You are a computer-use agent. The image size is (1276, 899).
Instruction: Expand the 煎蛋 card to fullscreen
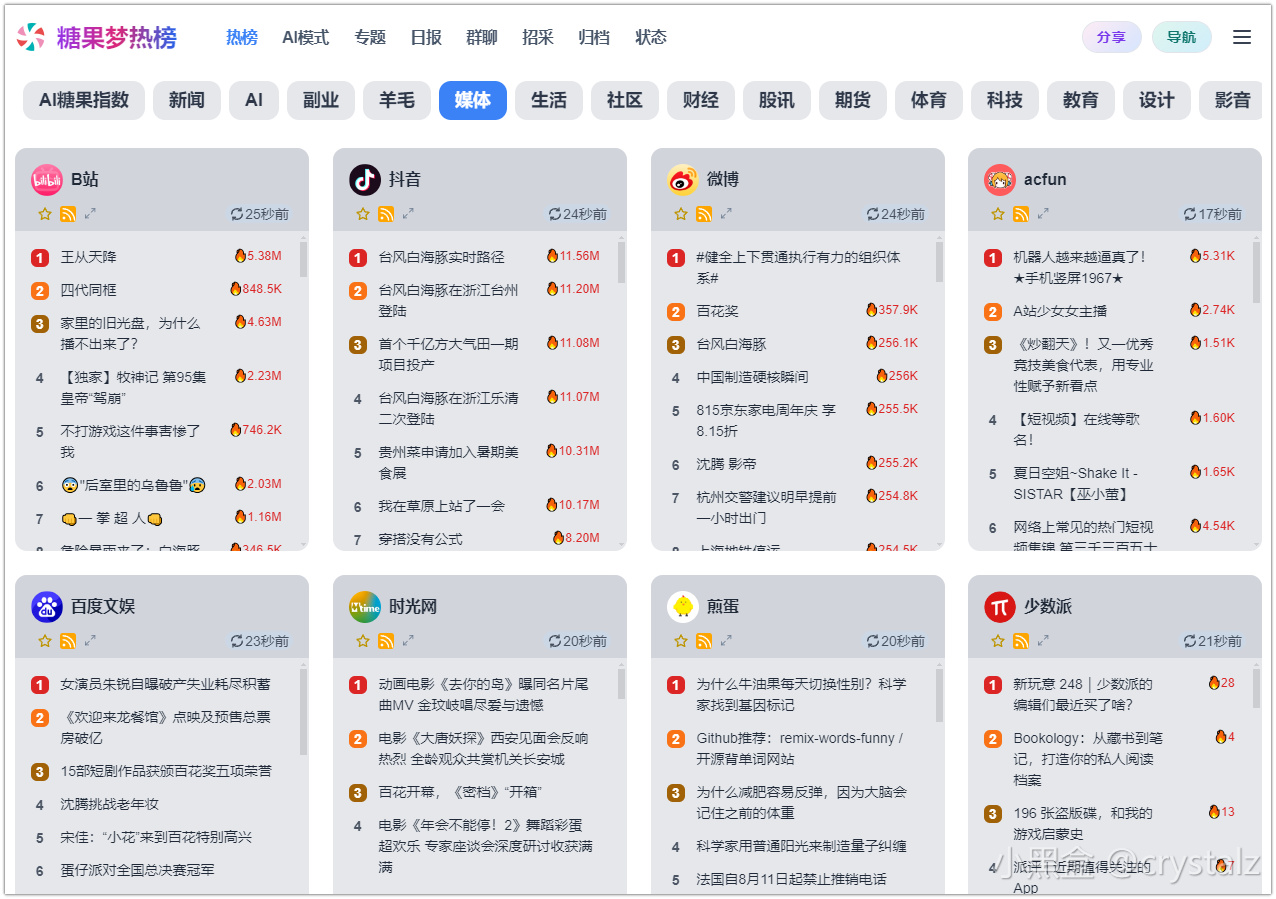click(726, 641)
